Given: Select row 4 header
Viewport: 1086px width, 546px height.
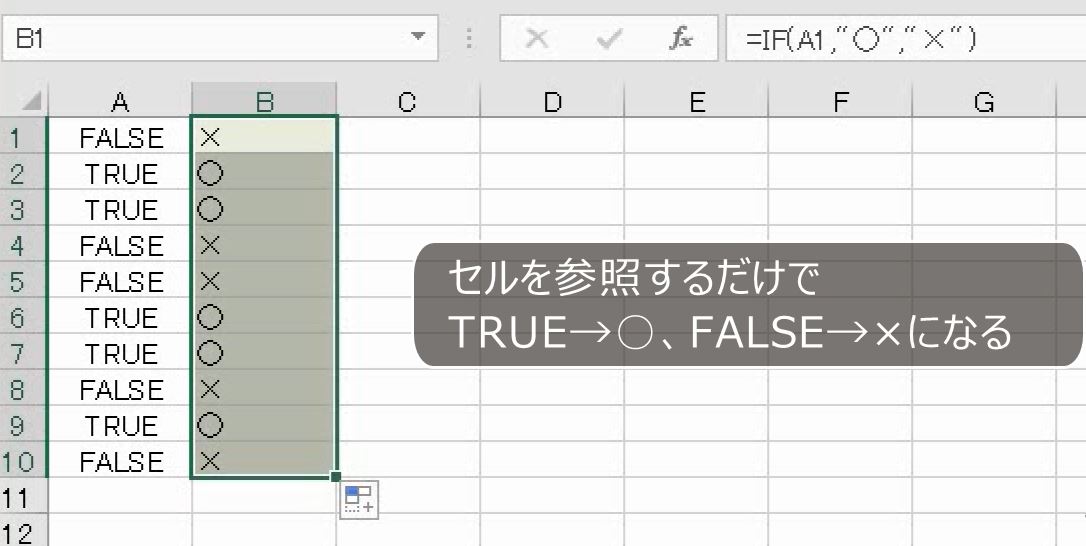Looking at the screenshot, I should point(24,243).
